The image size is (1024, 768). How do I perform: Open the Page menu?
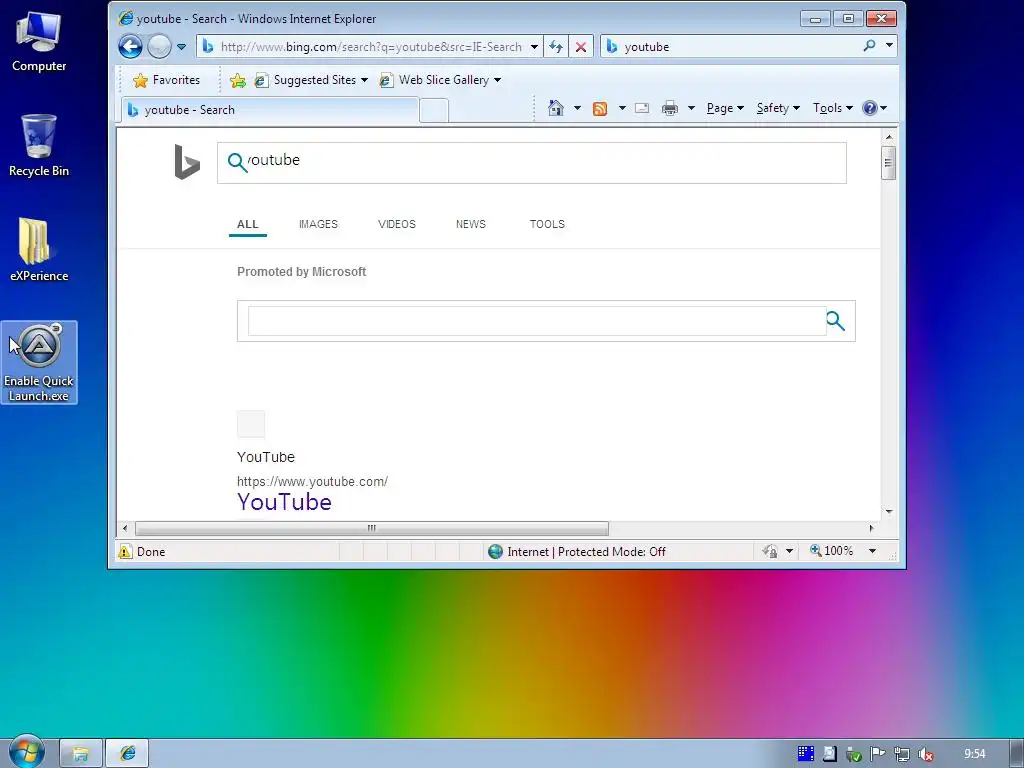(725, 108)
